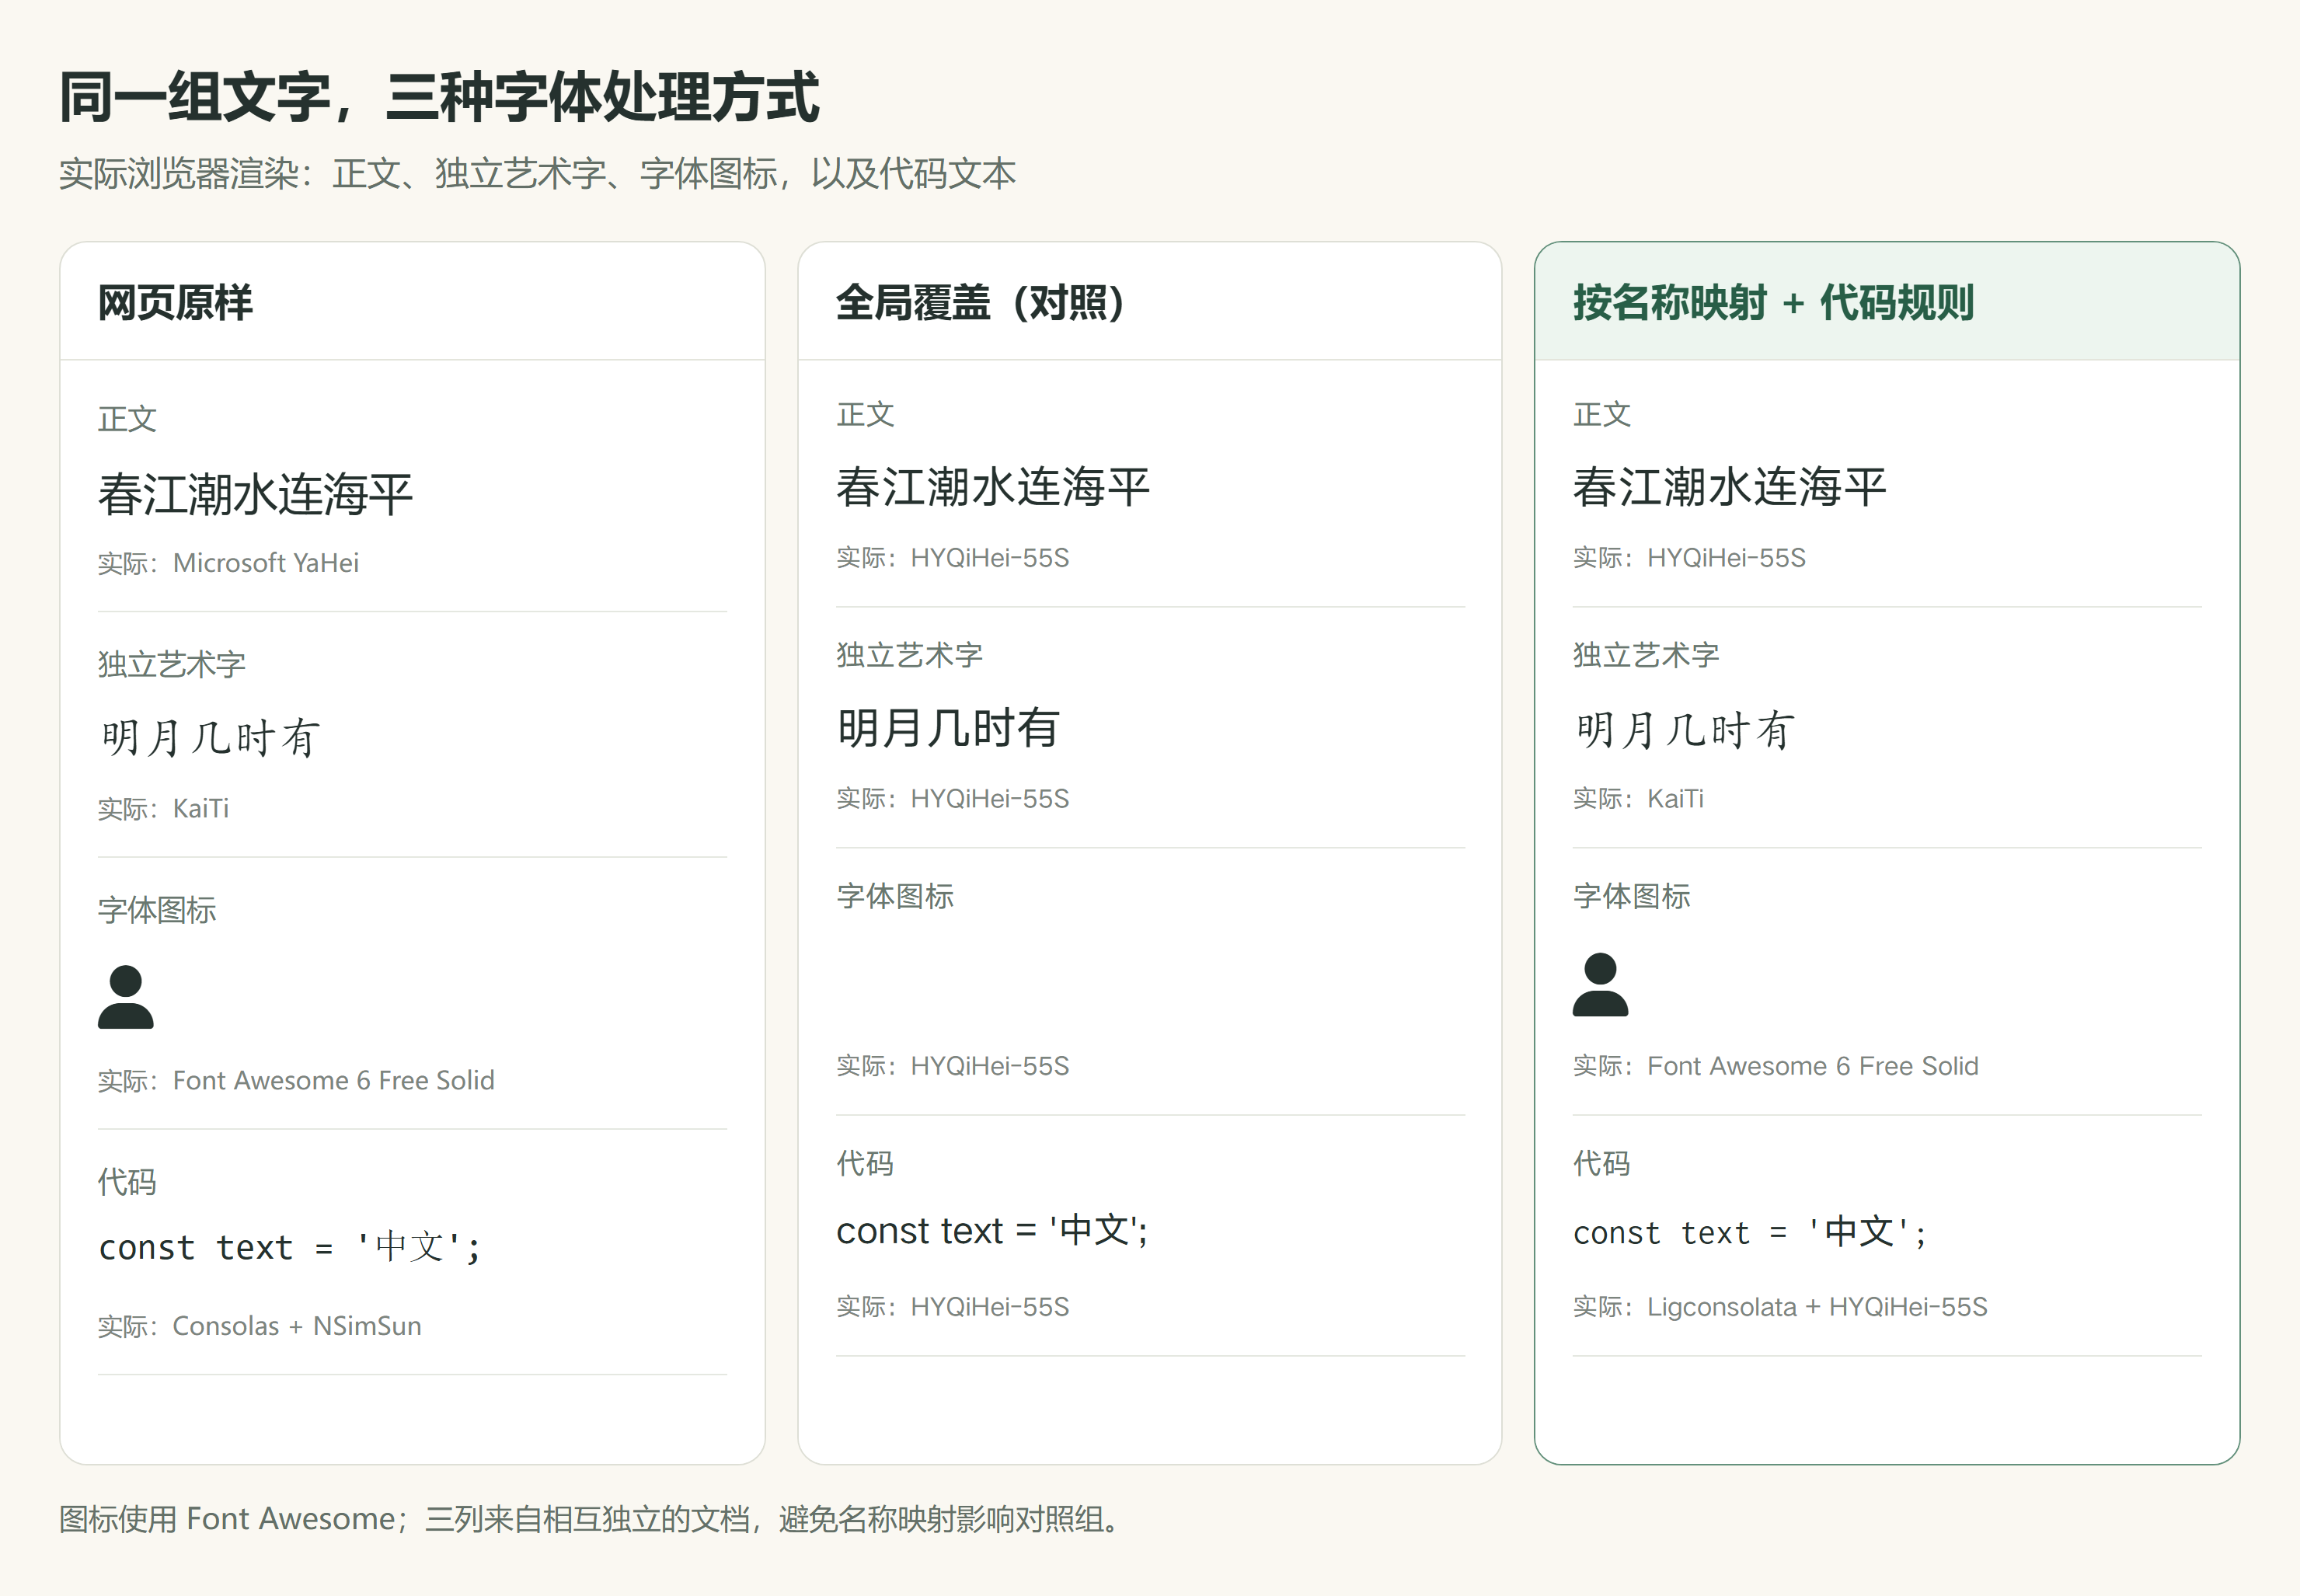Click HYQiHei-55S label under 全局覆盖 明月几时有
This screenshot has height=1596, width=2300.
click(953, 799)
